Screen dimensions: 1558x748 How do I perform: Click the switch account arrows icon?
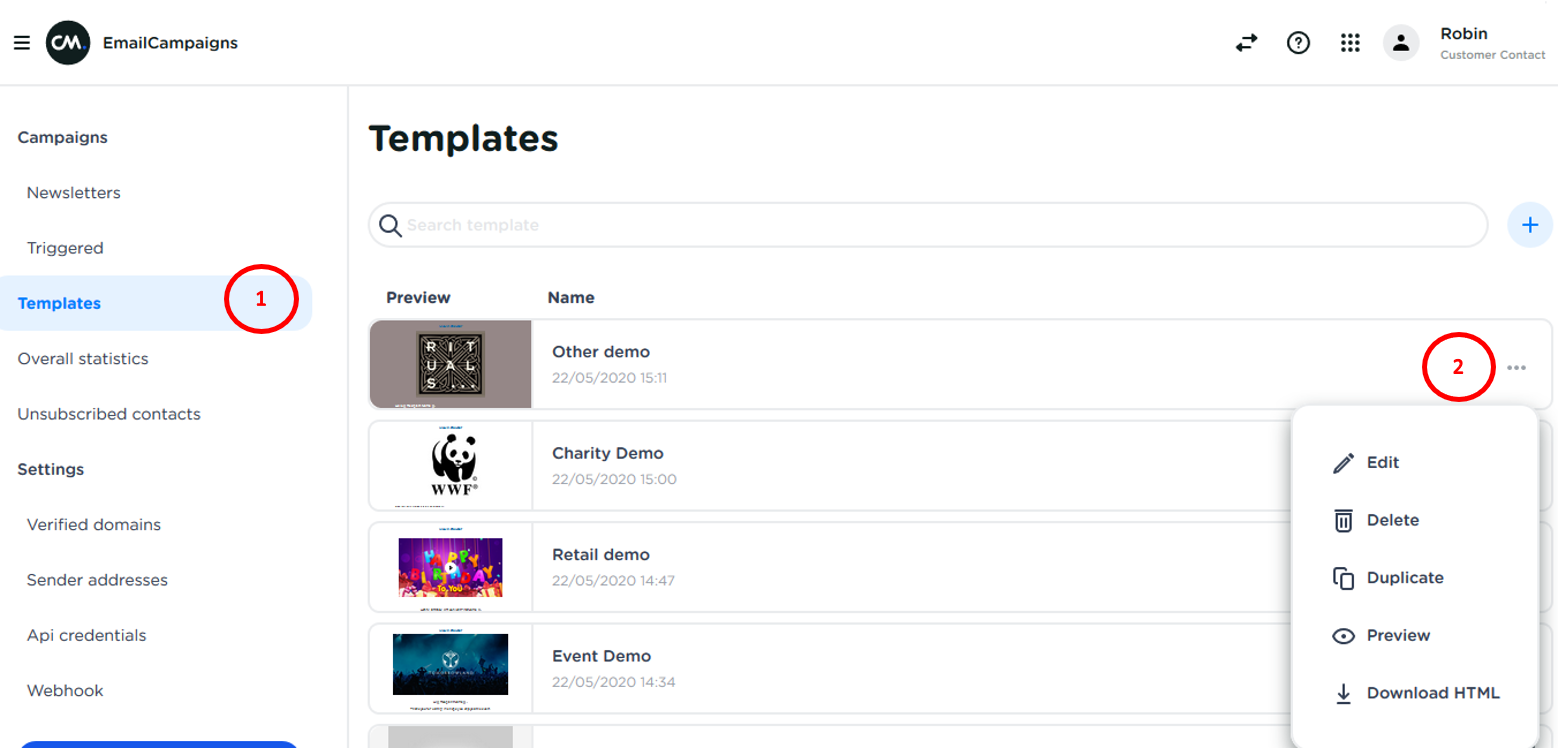[x=1246, y=43]
